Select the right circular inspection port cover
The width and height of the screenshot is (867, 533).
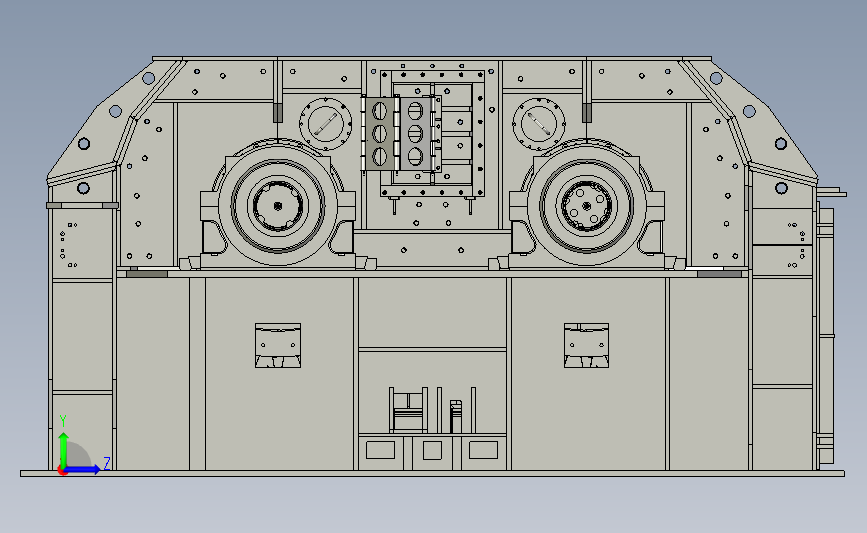(539, 124)
